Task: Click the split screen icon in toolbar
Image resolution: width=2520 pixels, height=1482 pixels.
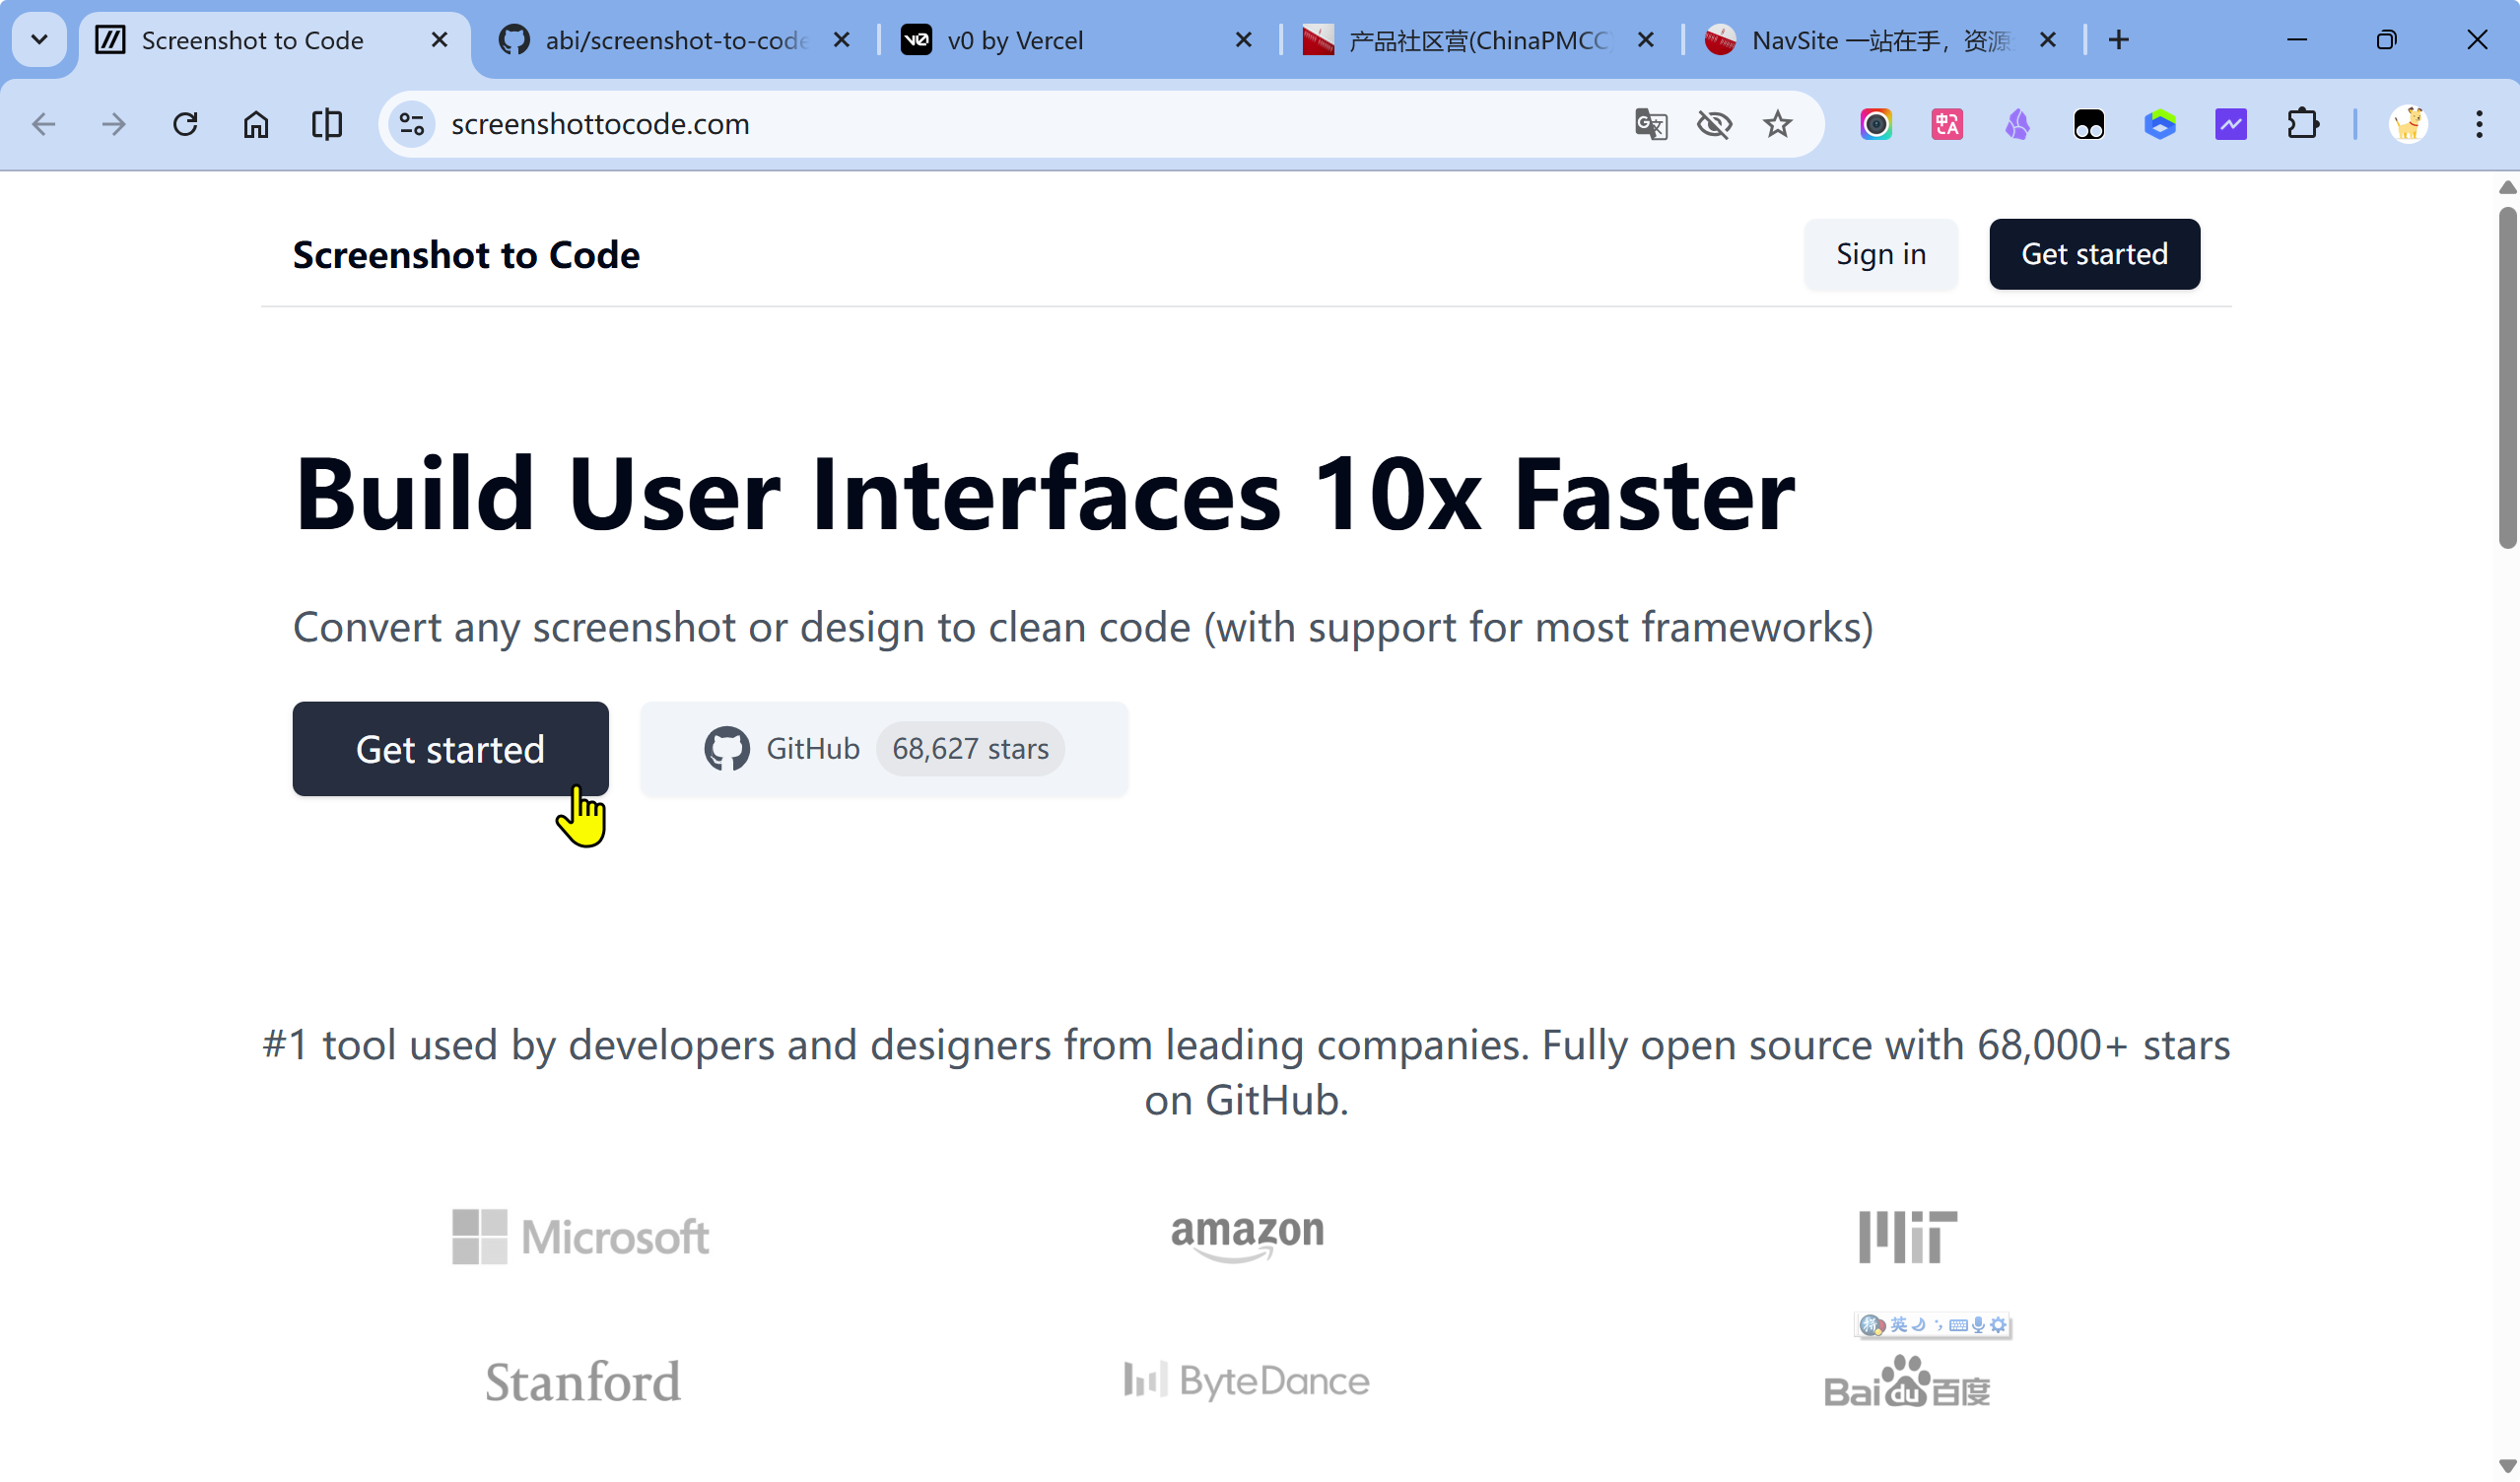Action: pos(326,124)
